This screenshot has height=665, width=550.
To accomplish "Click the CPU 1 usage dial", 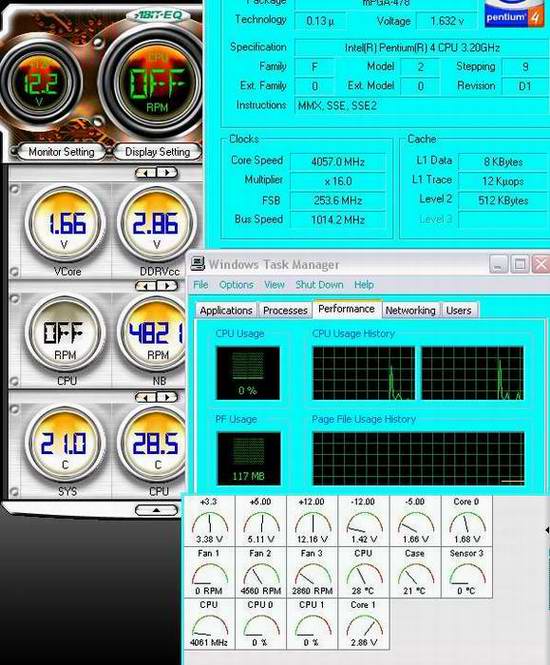I will click(x=312, y=624).
